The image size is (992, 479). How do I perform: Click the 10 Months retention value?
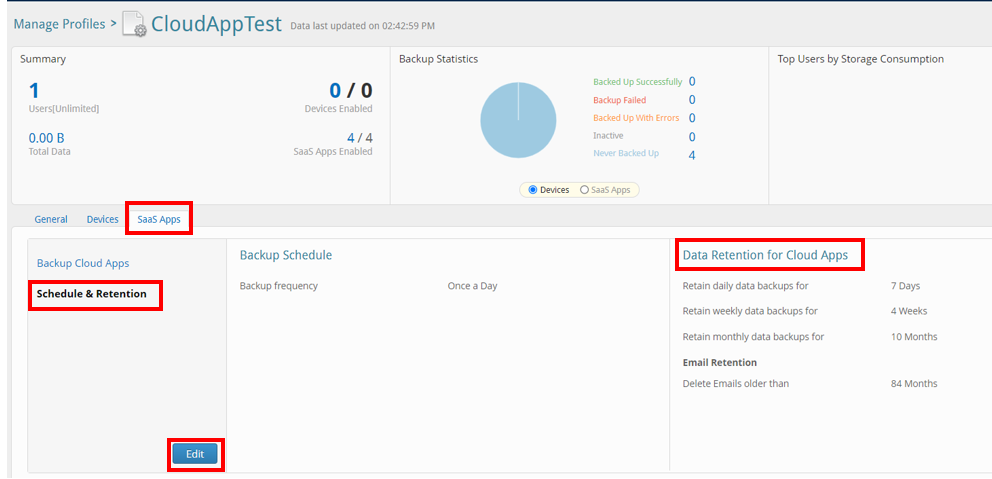pos(914,337)
